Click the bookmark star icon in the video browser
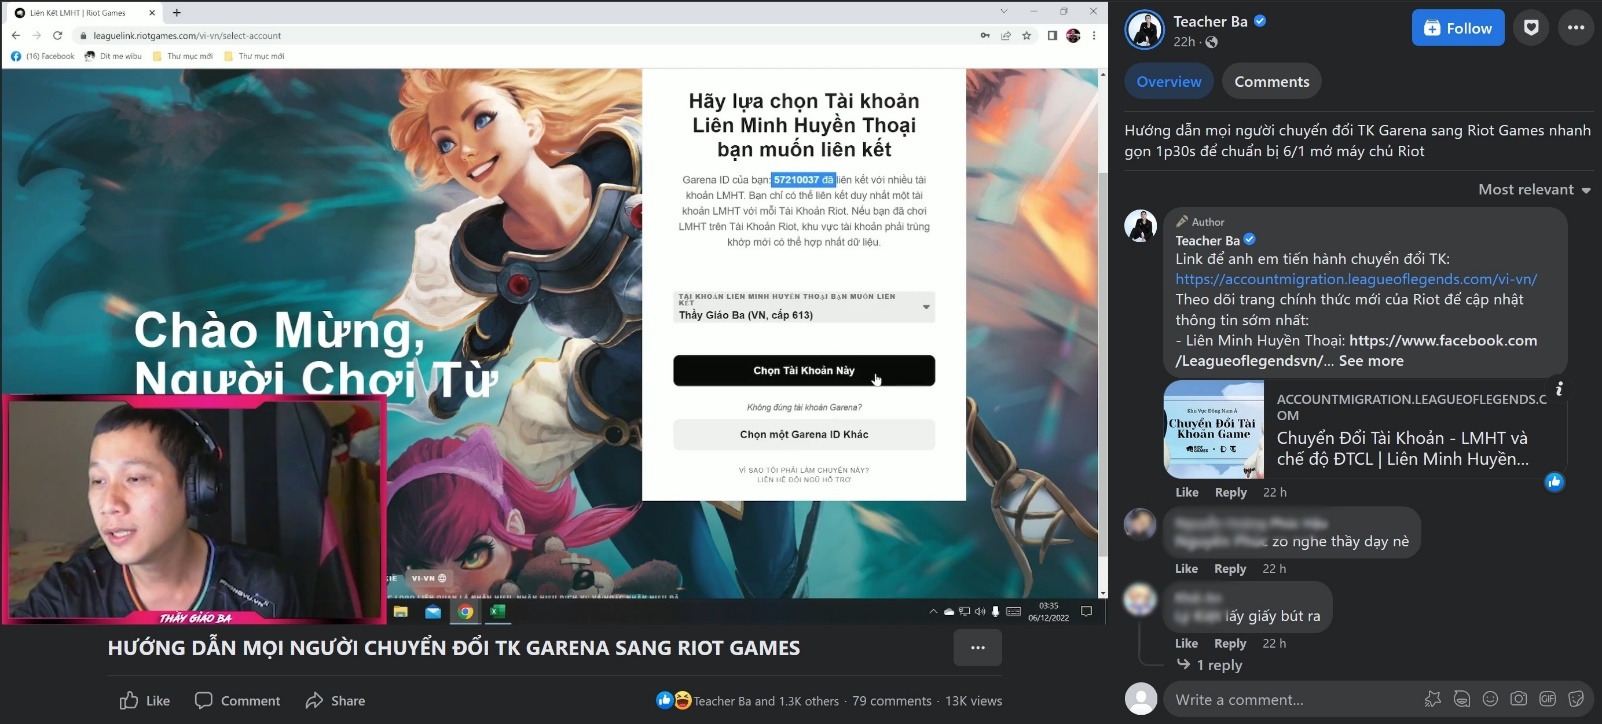 point(1026,35)
